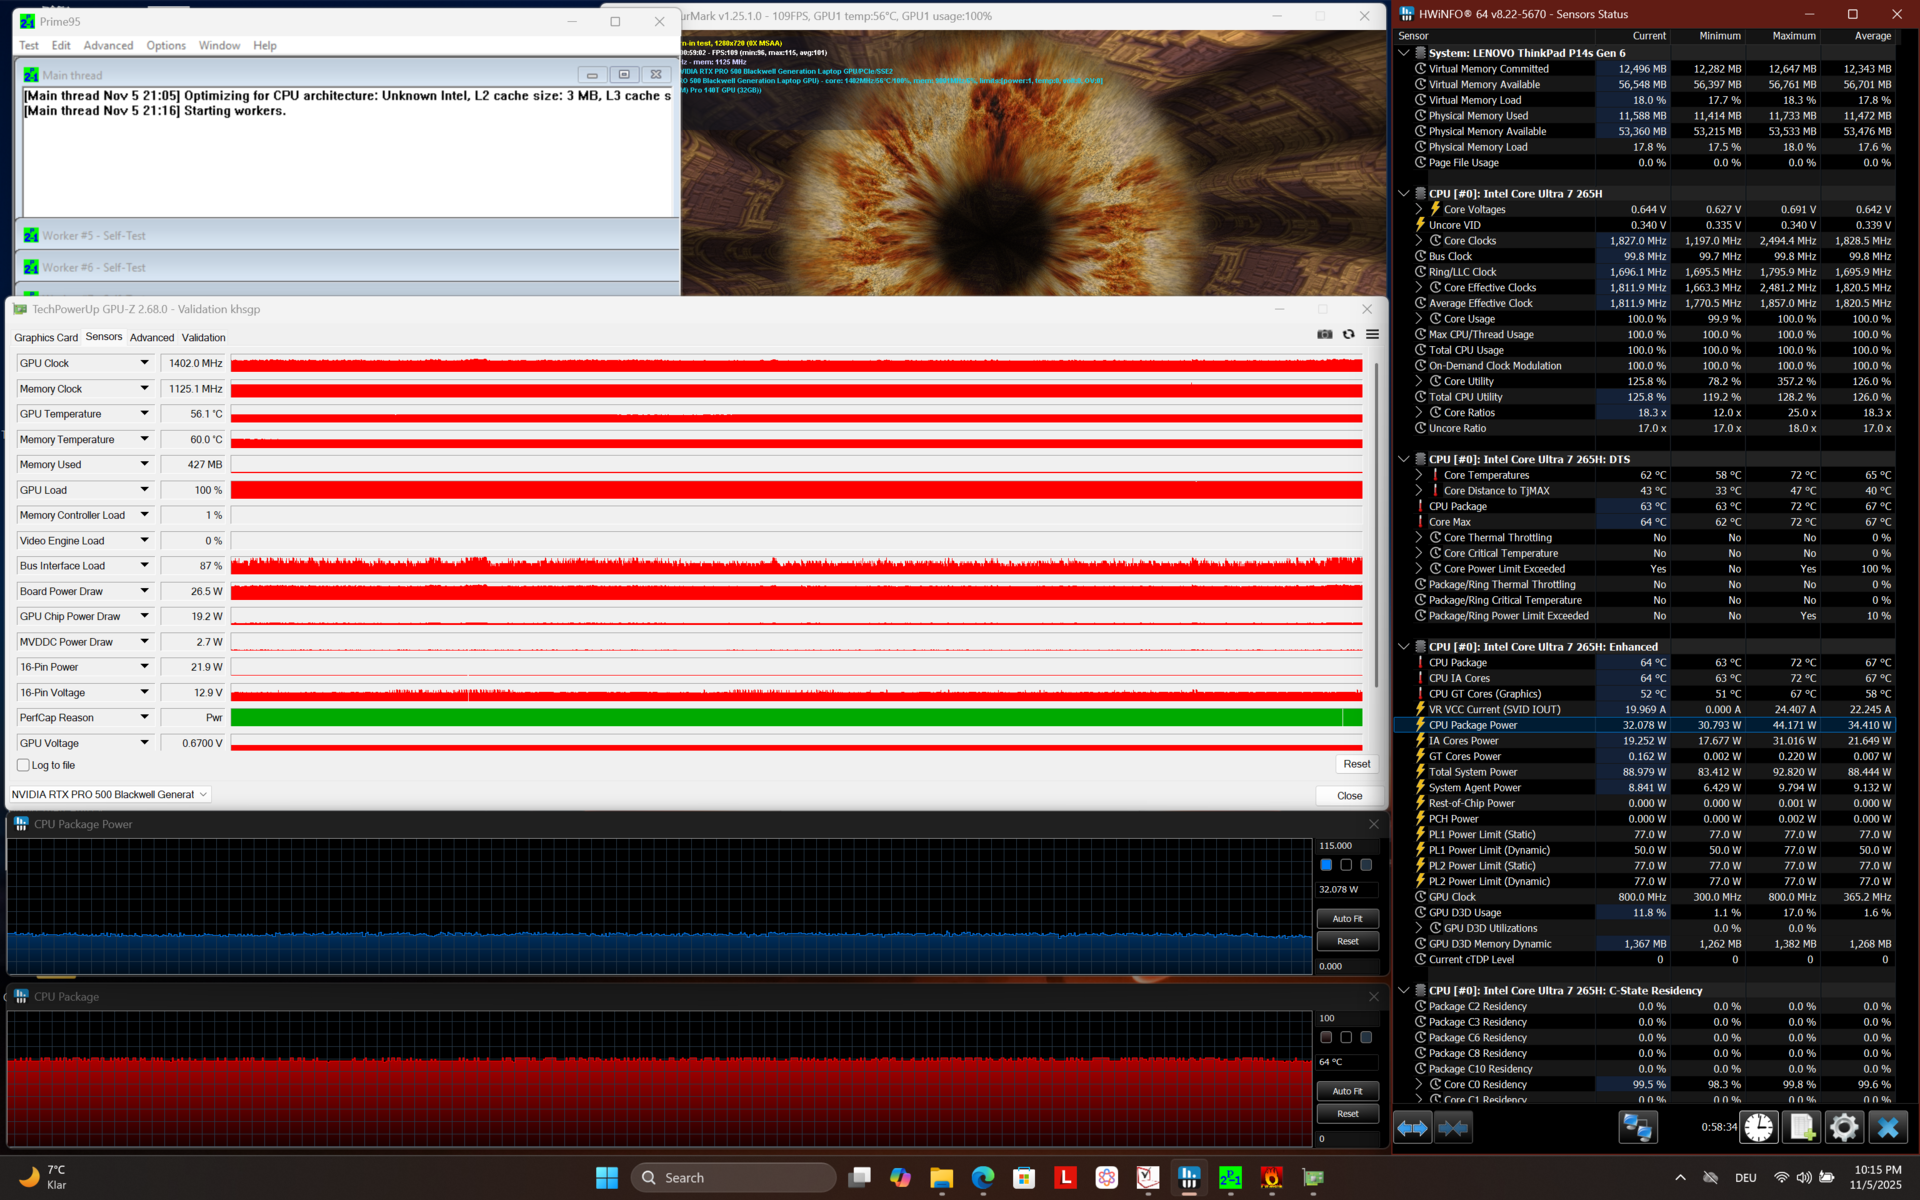
Task: Click HWiNFO log file sheet icon
Action: coord(1801,1128)
